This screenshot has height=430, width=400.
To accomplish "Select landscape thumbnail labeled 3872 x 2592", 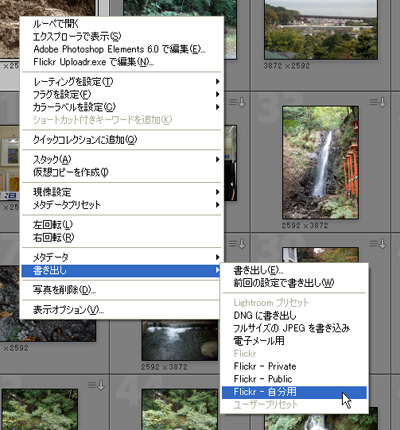I will 321,29.
